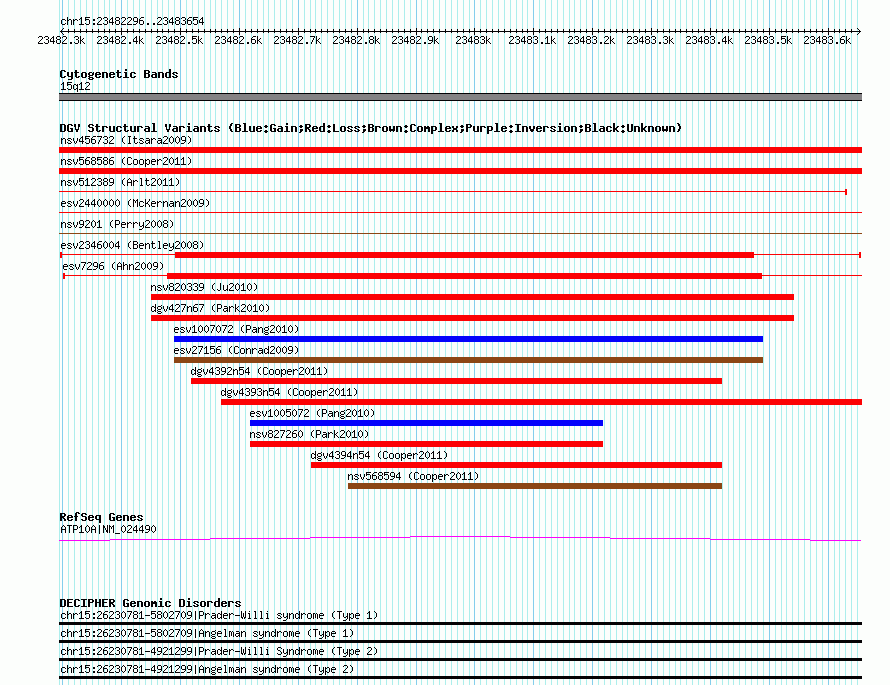Select the dgv4393n54 red loss bar
The width and height of the screenshot is (890, 685).
coord(541,402)
